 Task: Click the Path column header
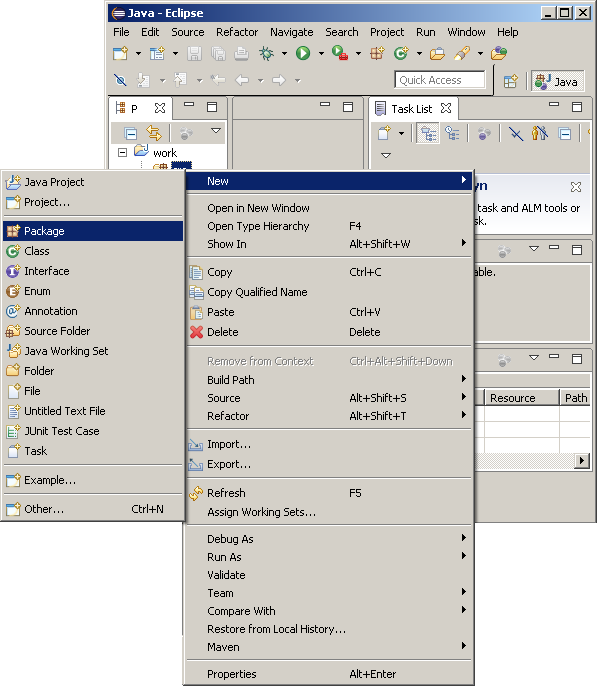576,398
